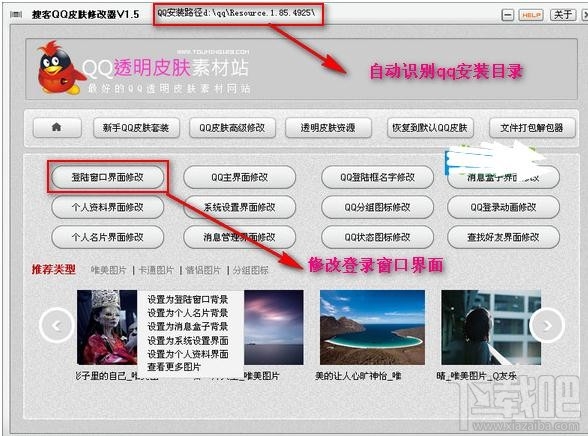Choose 查看更多图片 menu entry
588x436 pixels.
click(x=174, y=367)
